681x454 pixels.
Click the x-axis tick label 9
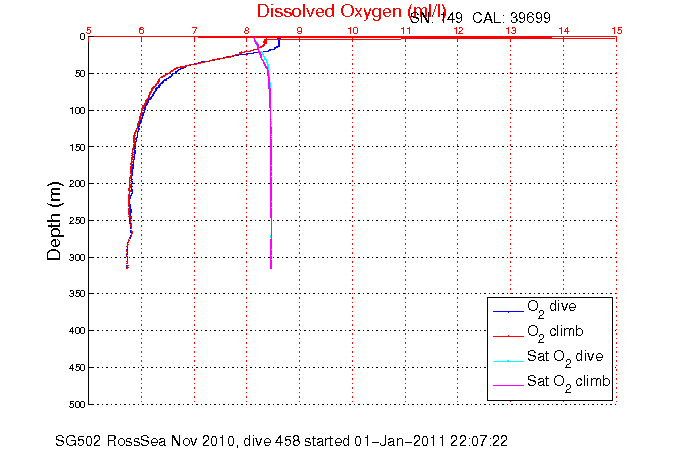299,30
